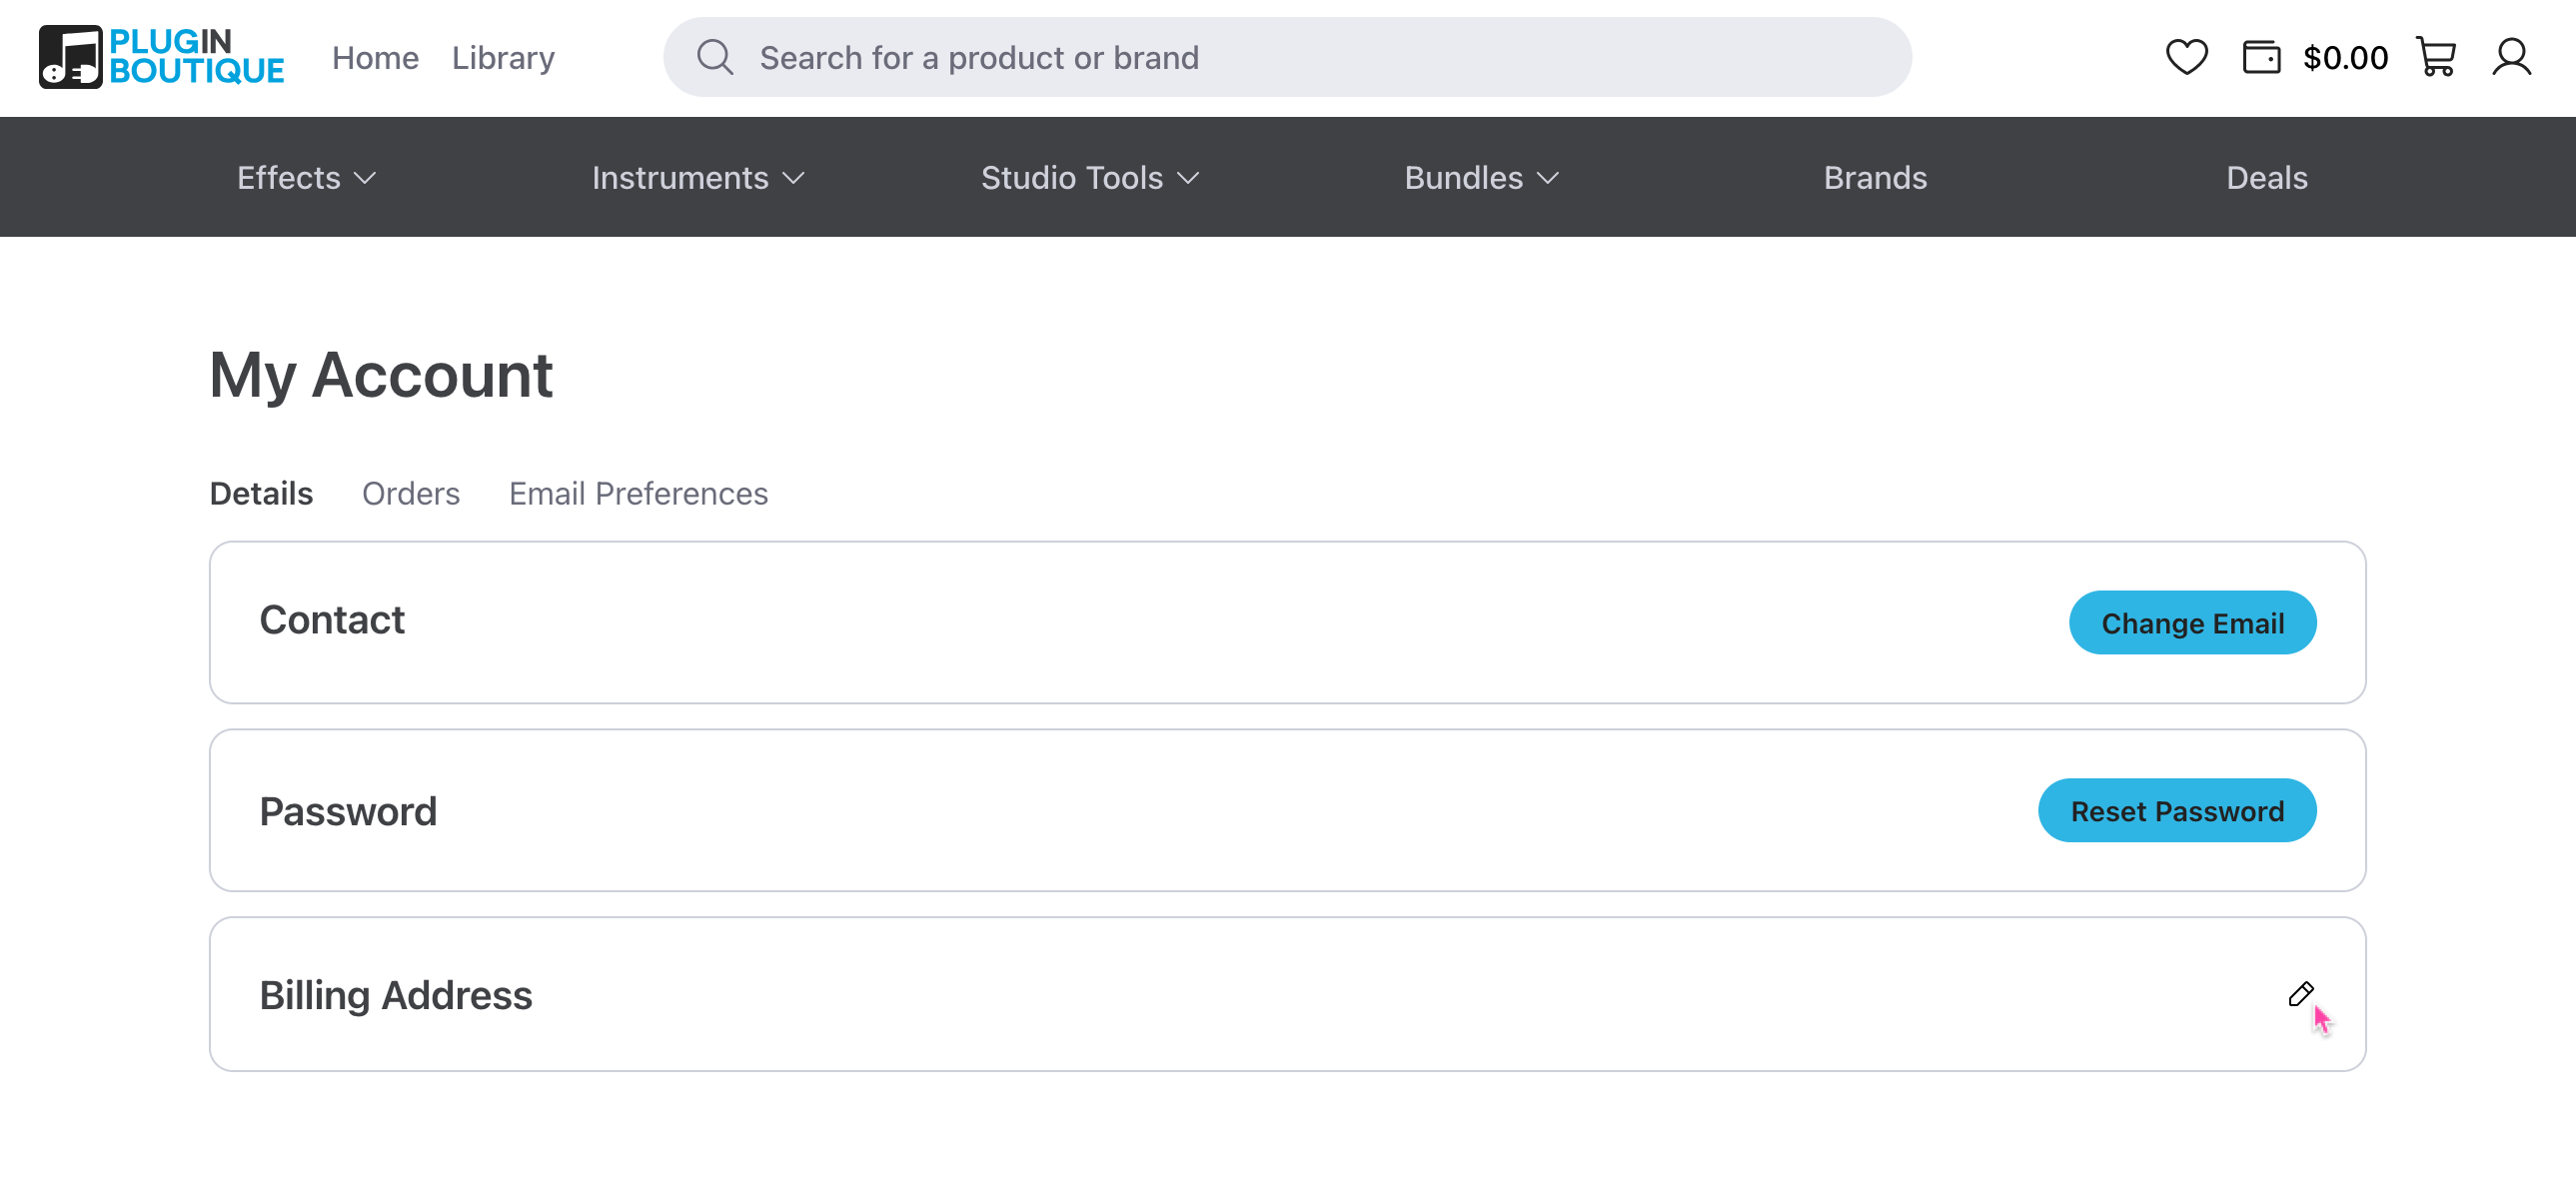Expand the Instruments dropdown menu
Viewport: 2576px width, 1182px height.
698,178
